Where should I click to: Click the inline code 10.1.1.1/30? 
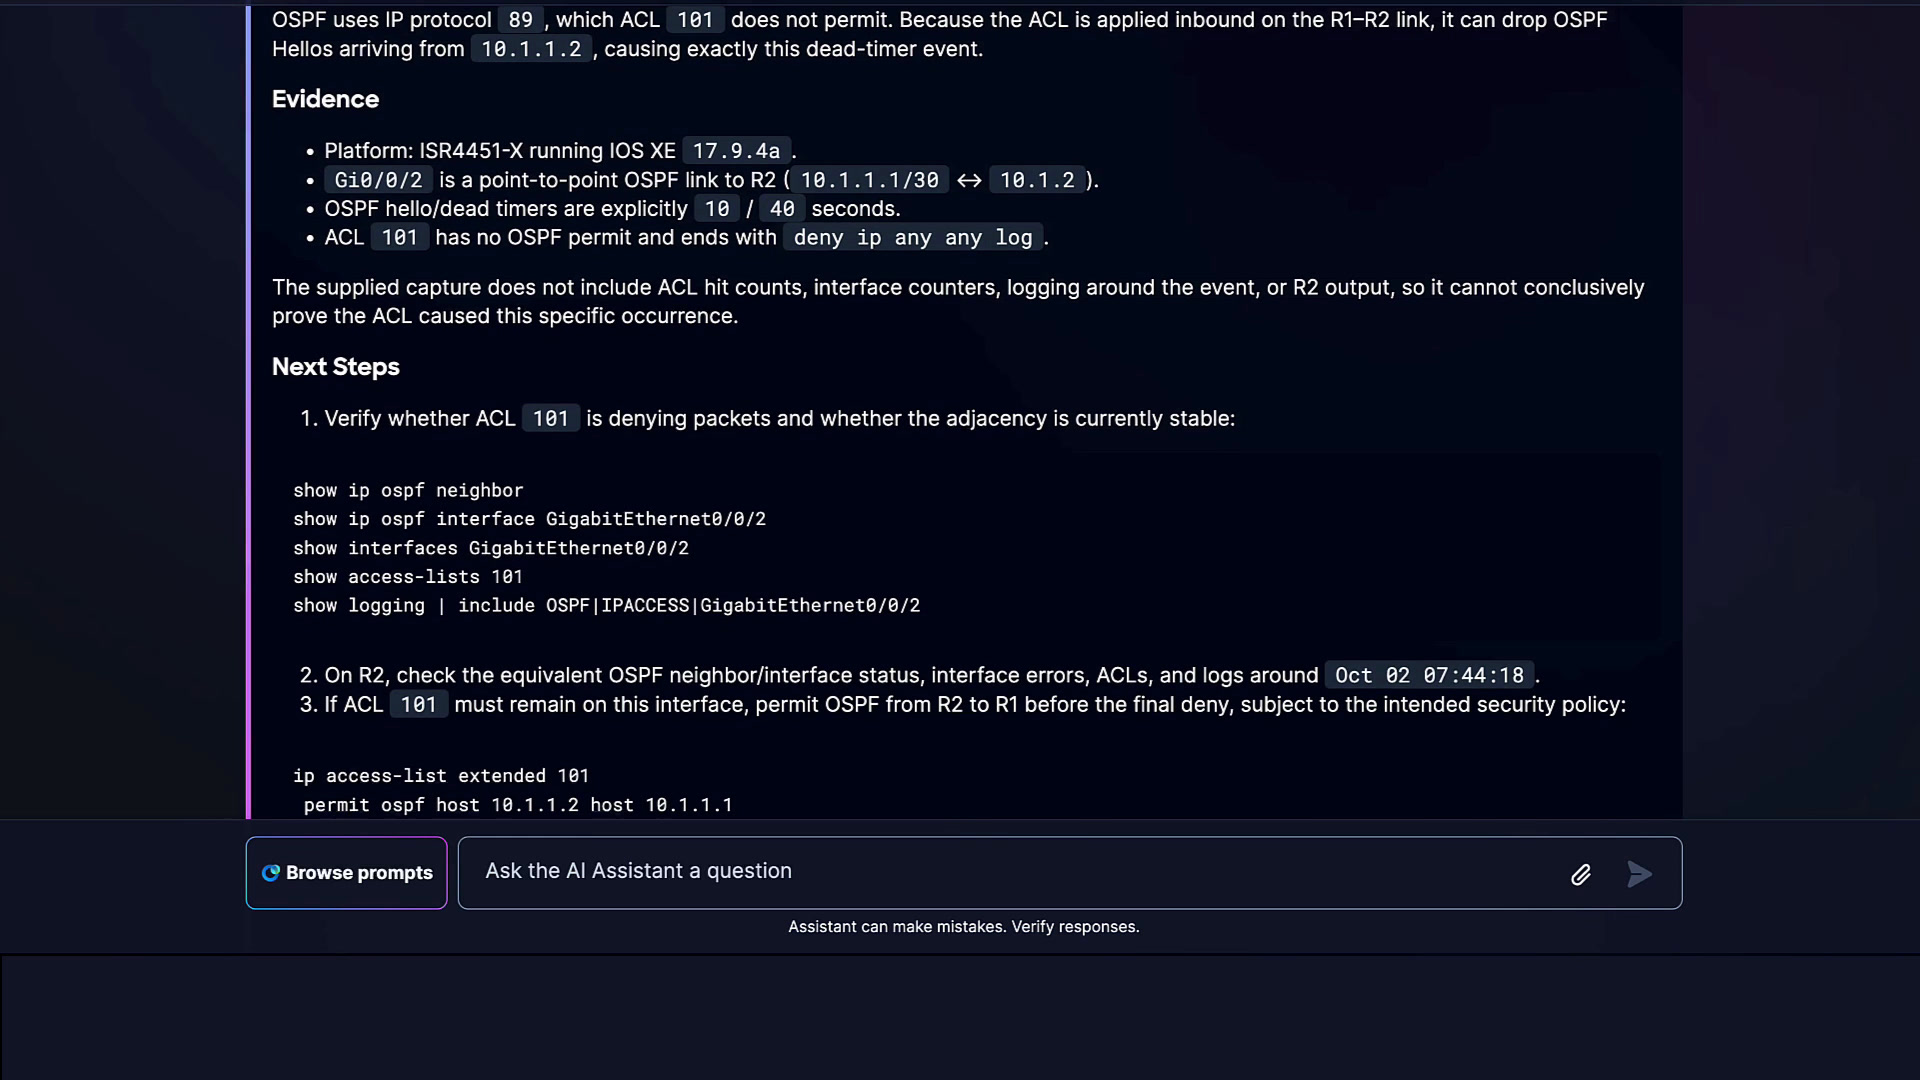coord(869,180)
